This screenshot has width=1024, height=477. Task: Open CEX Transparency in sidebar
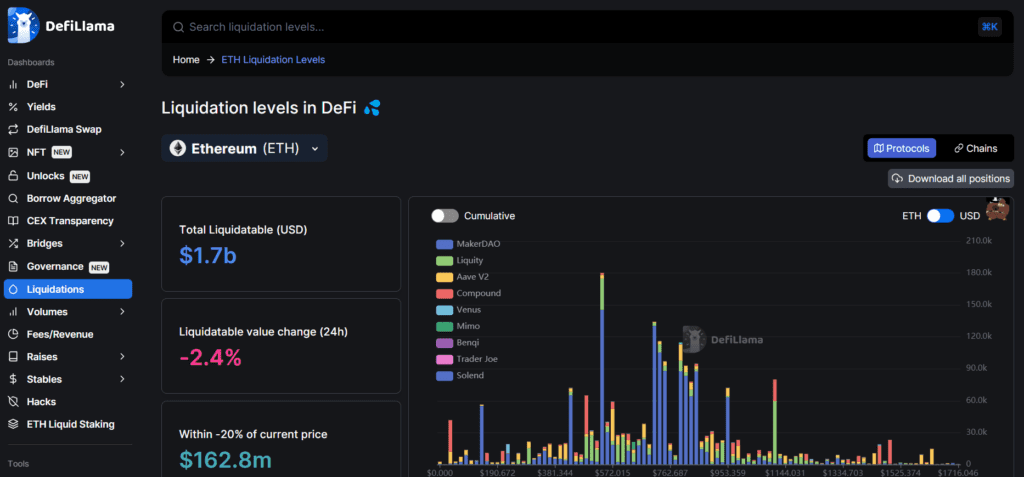click(x=68, y=221)
